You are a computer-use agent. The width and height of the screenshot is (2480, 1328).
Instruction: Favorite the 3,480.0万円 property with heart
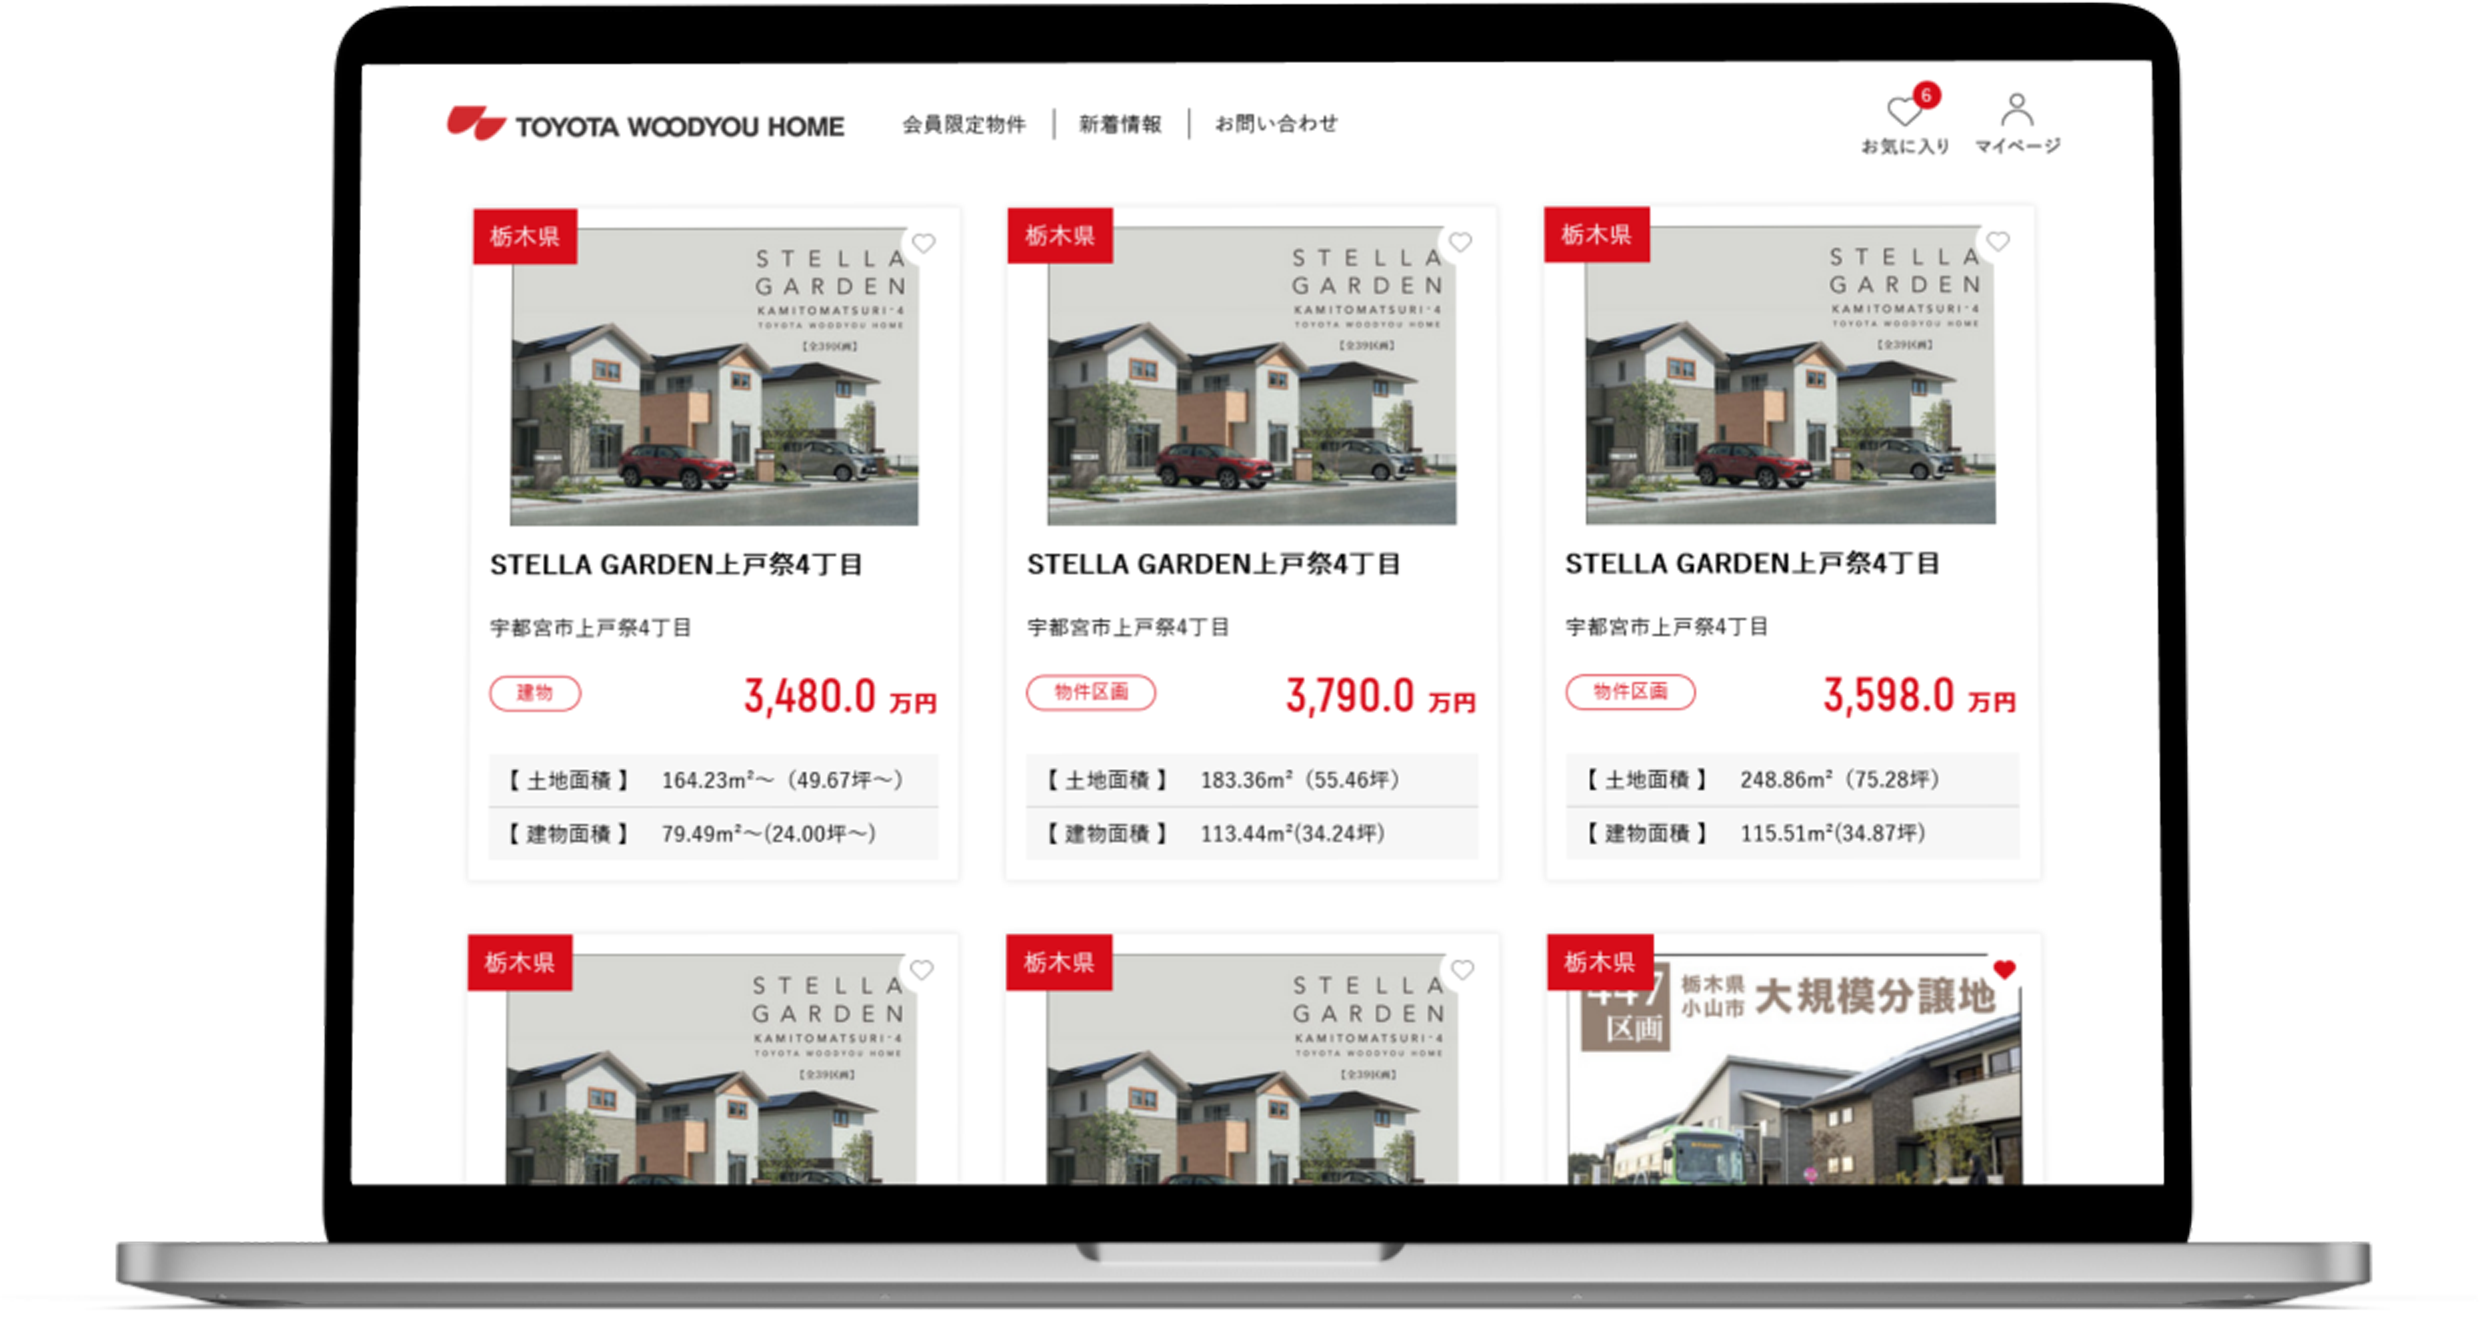923,243
